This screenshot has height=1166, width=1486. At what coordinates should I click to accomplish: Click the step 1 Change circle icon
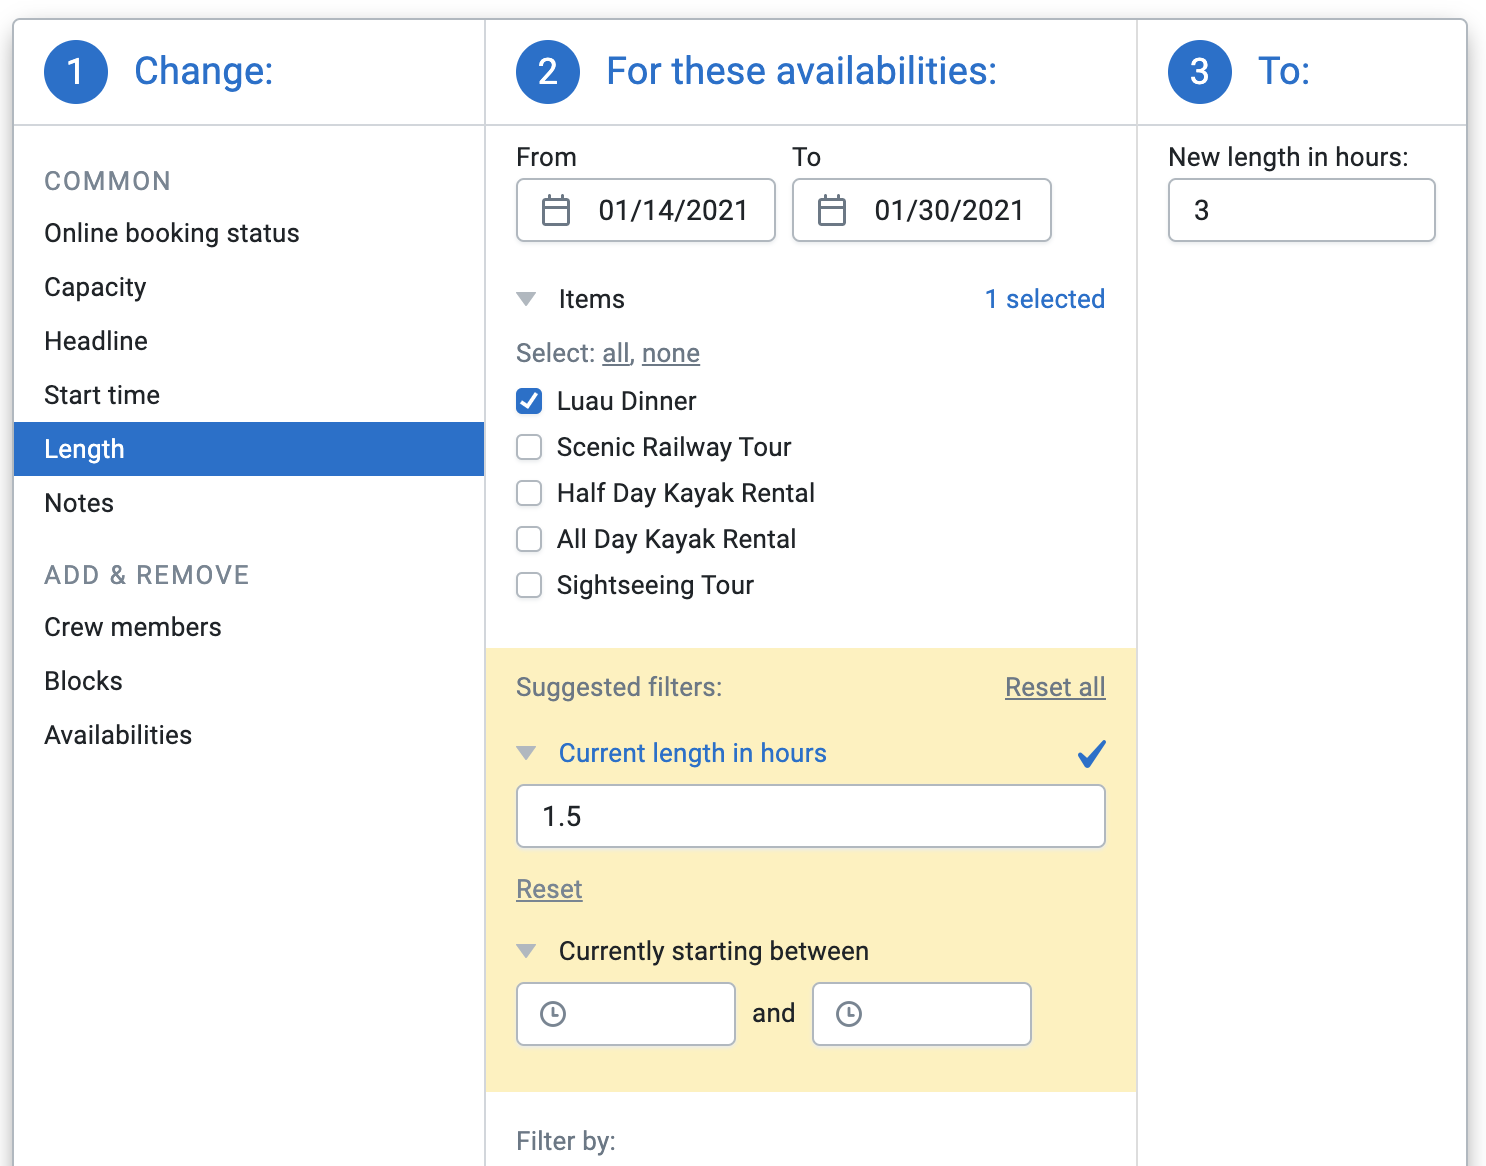pos(75,71)
